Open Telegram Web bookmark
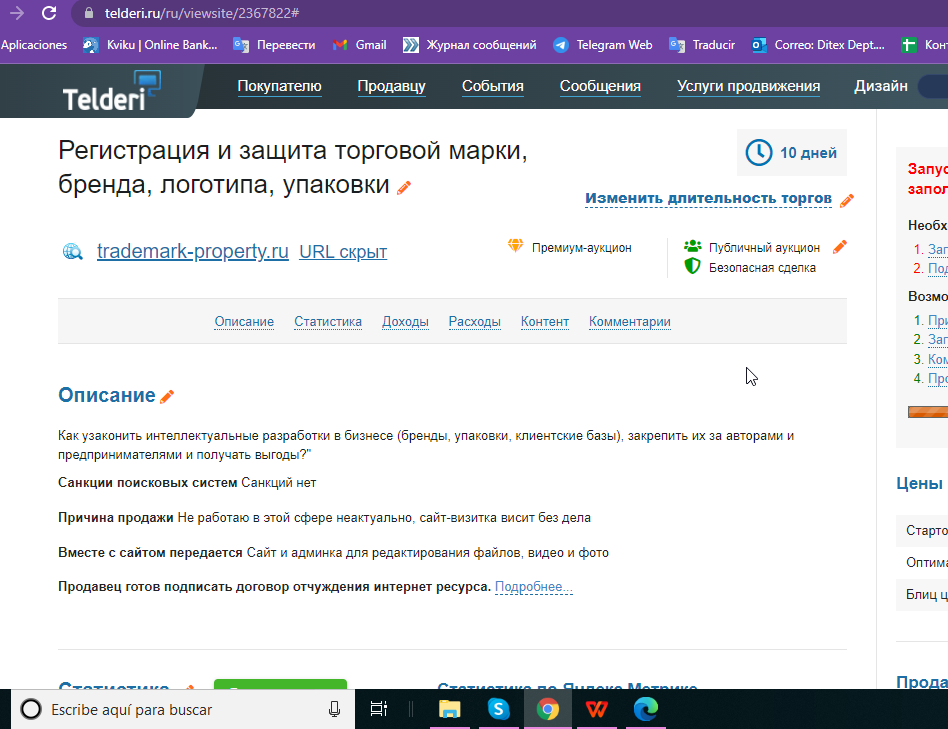Viewport: 948px width, 729px height. point(603,45)
